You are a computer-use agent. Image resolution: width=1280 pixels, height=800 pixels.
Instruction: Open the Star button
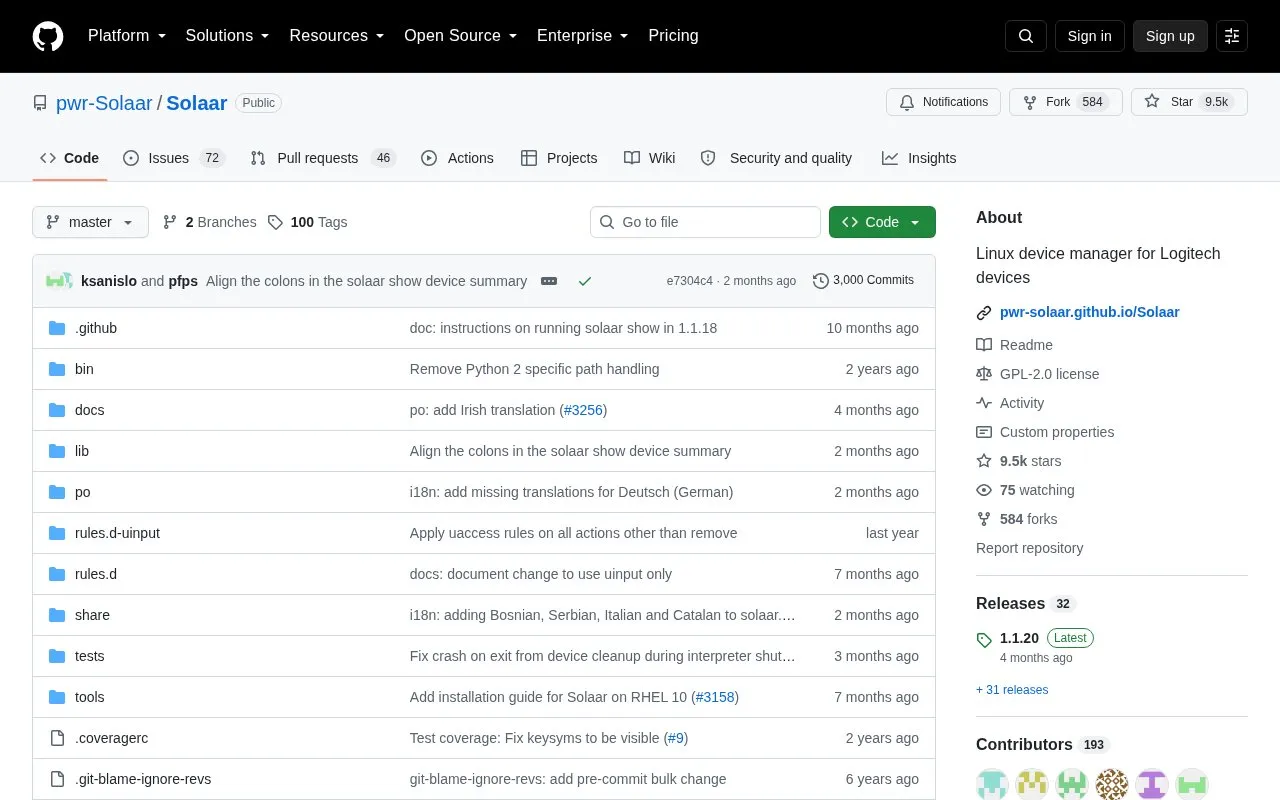(1189, 102)
